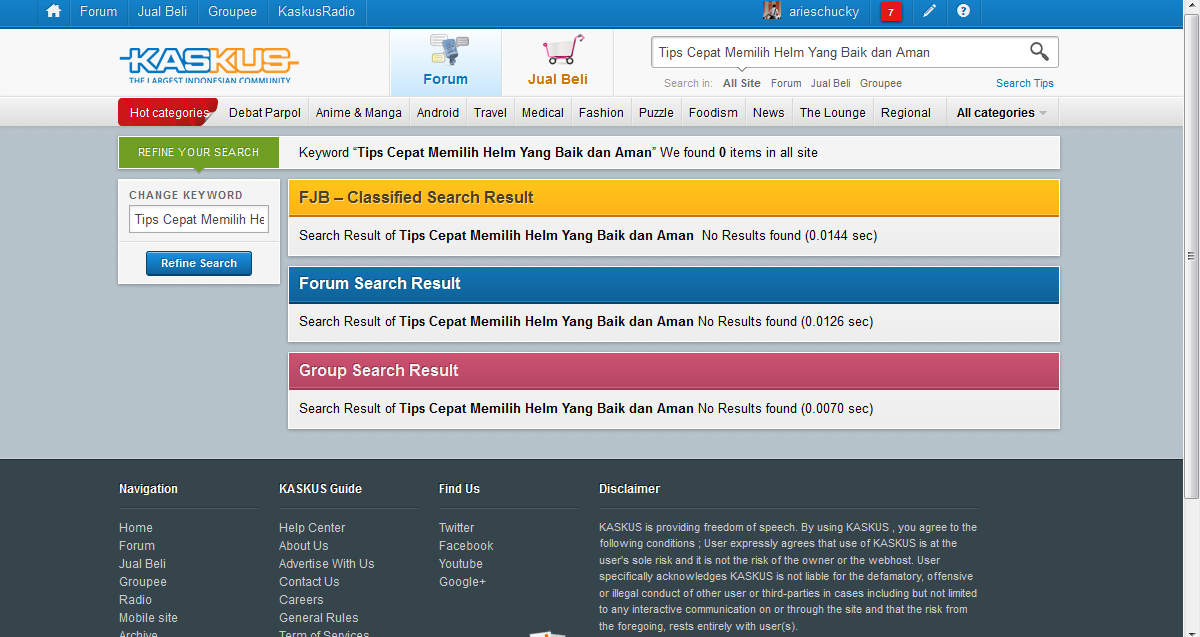This screenshot has width=1200, height=637.
Task: Open the Youtube link
Action: (461, 564)
